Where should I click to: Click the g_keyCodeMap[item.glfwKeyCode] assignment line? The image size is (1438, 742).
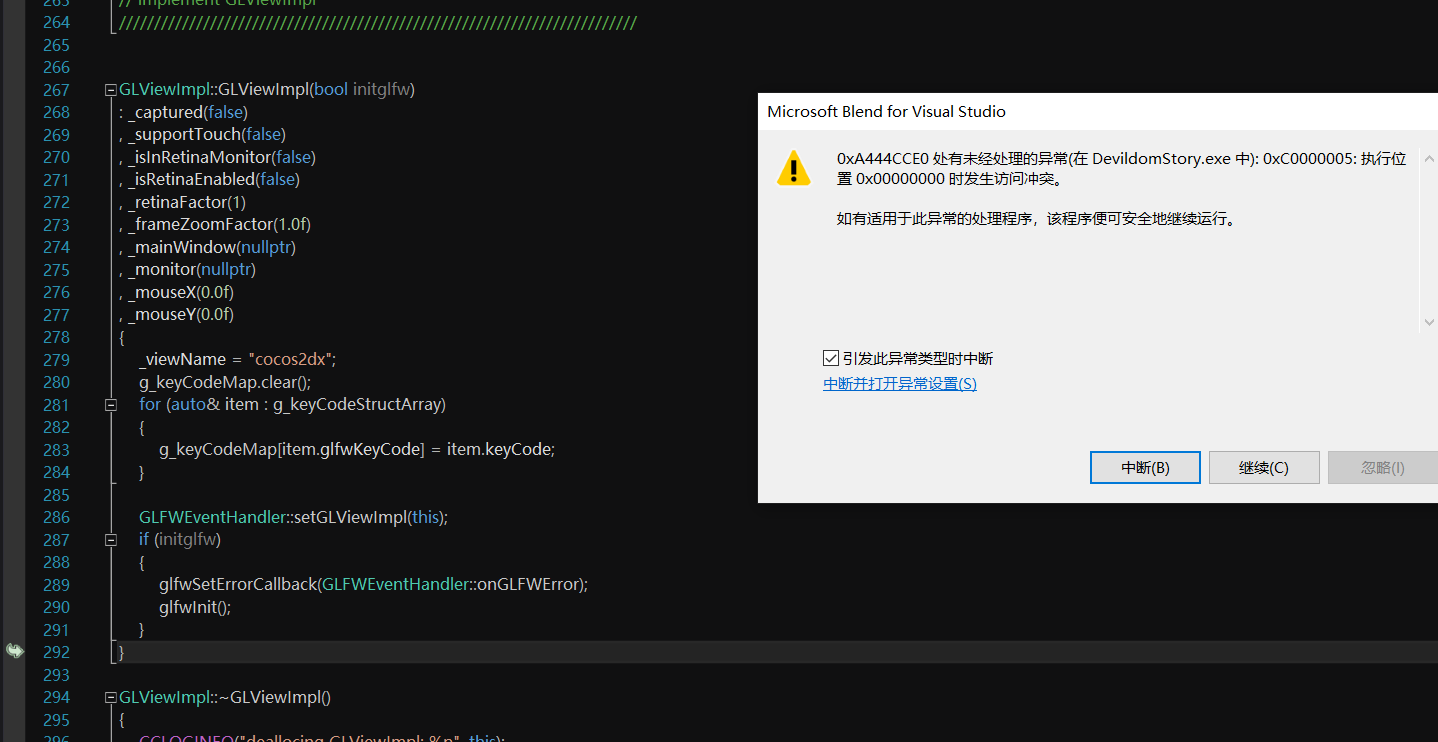click(357, 449)
